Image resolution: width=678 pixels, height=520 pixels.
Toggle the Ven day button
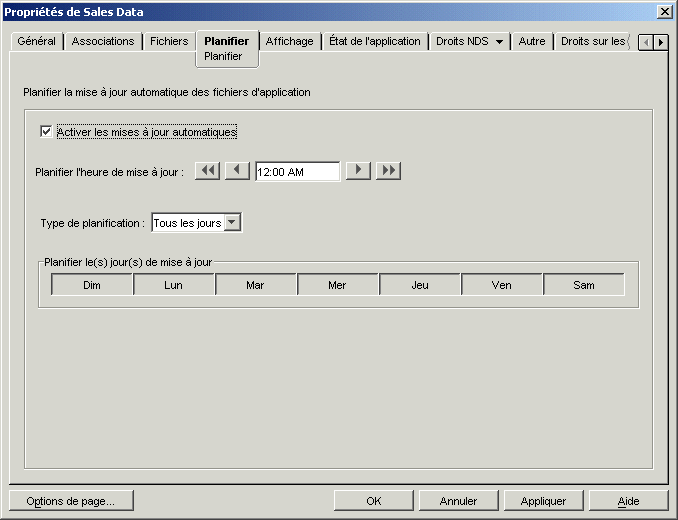(501, 285)
